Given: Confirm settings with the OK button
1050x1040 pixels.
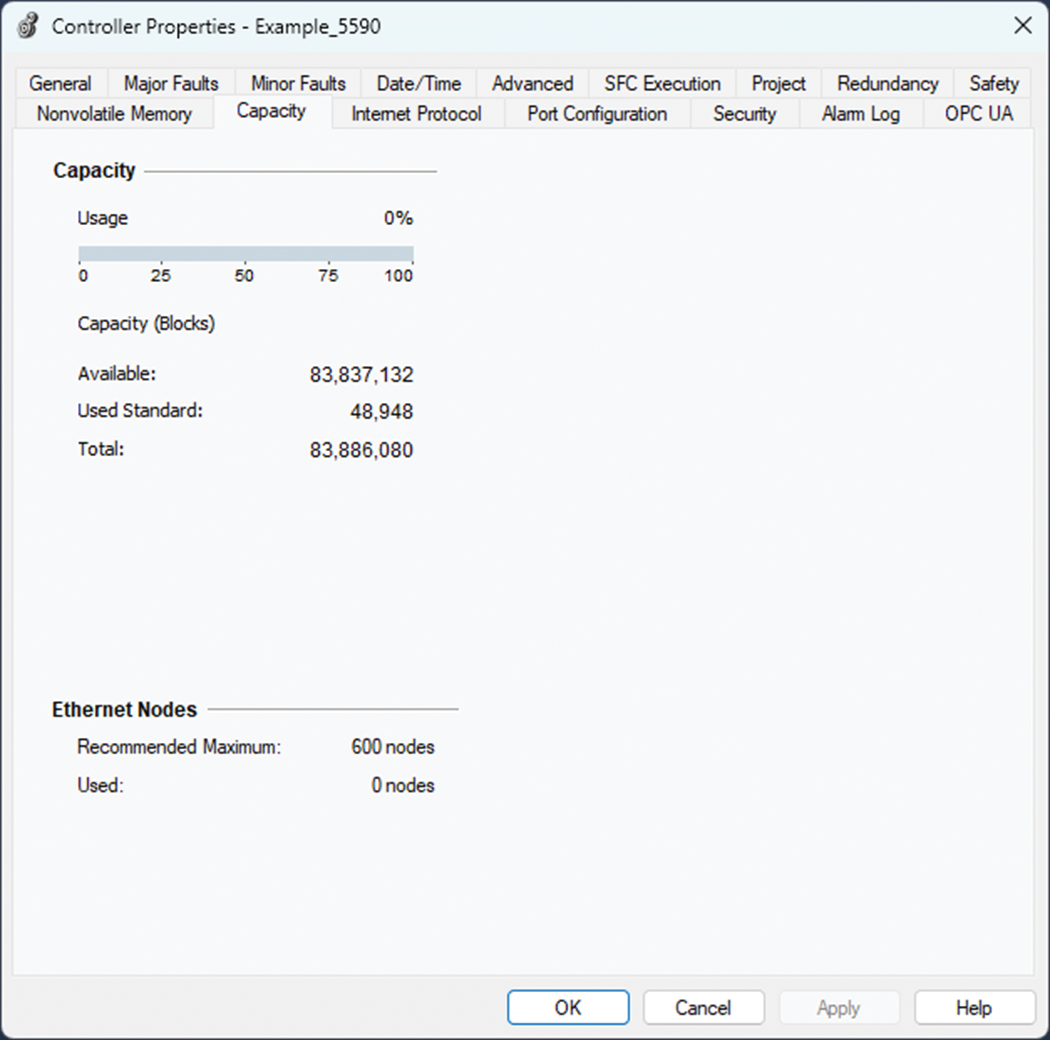Looking at the screenshot, I should point(567,1007).
